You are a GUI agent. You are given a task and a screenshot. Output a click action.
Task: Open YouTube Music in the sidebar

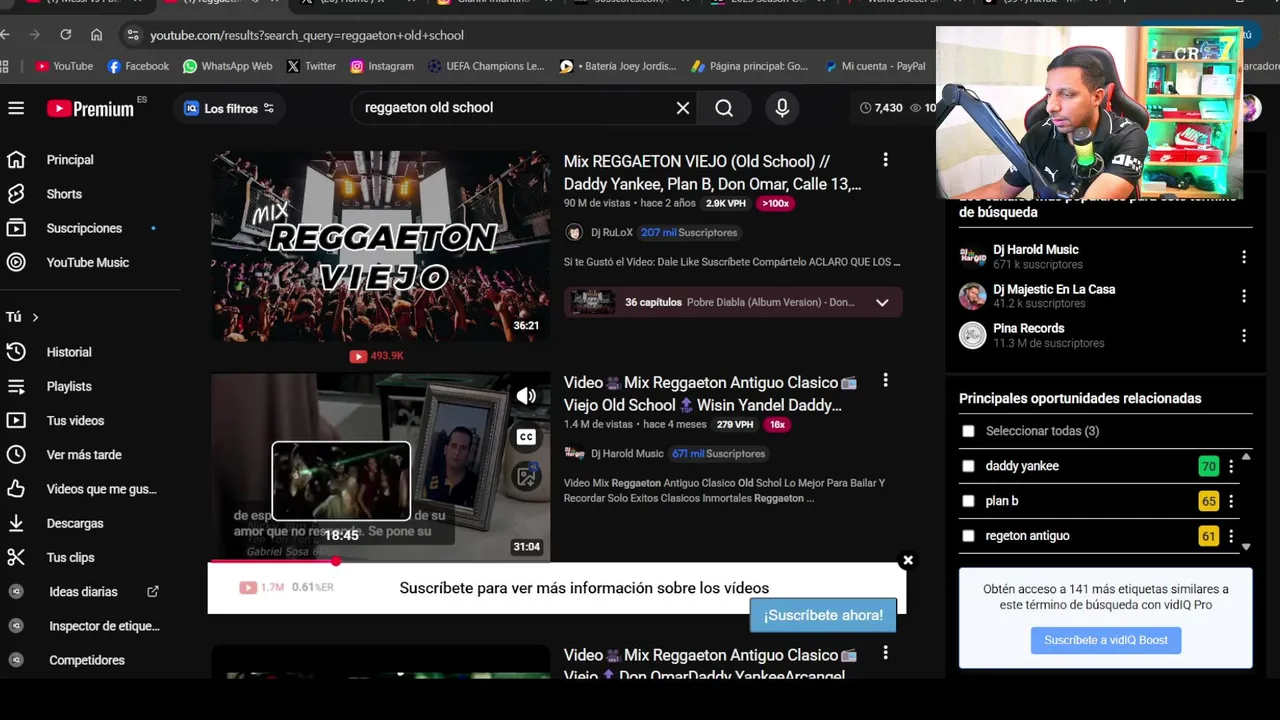tap(88, 262)
